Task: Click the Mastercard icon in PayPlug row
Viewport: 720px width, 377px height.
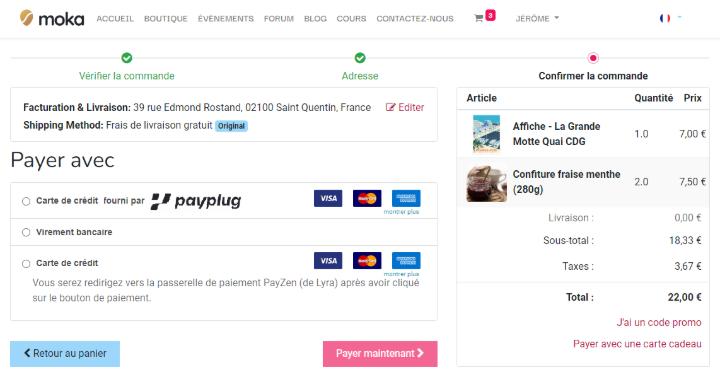Action: coord(367,198)
